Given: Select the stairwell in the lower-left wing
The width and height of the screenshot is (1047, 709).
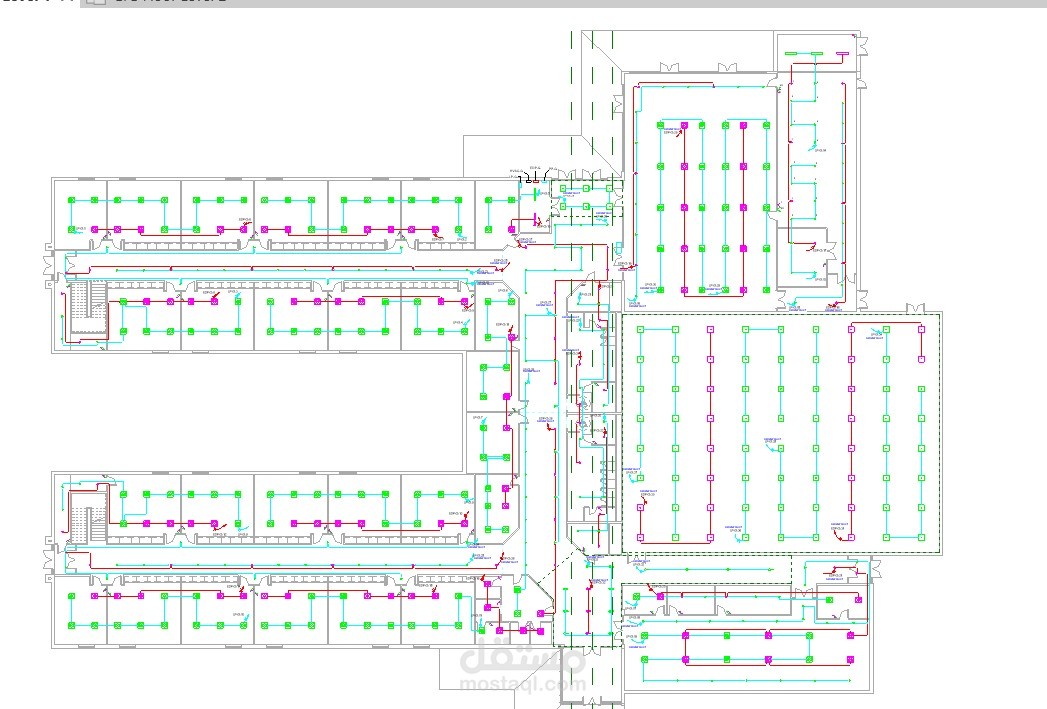Looking at the screenshot, I should point(89,518).
